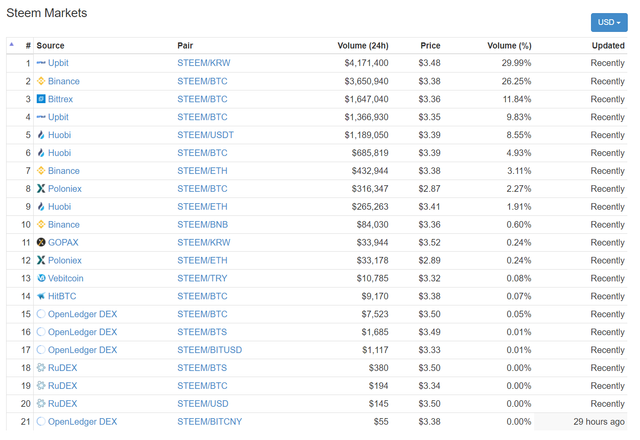Image resolution: width=640 pixels, height=440 pixels.
Task: Open RuDEX source link in row 18
Action: (62, 368)
